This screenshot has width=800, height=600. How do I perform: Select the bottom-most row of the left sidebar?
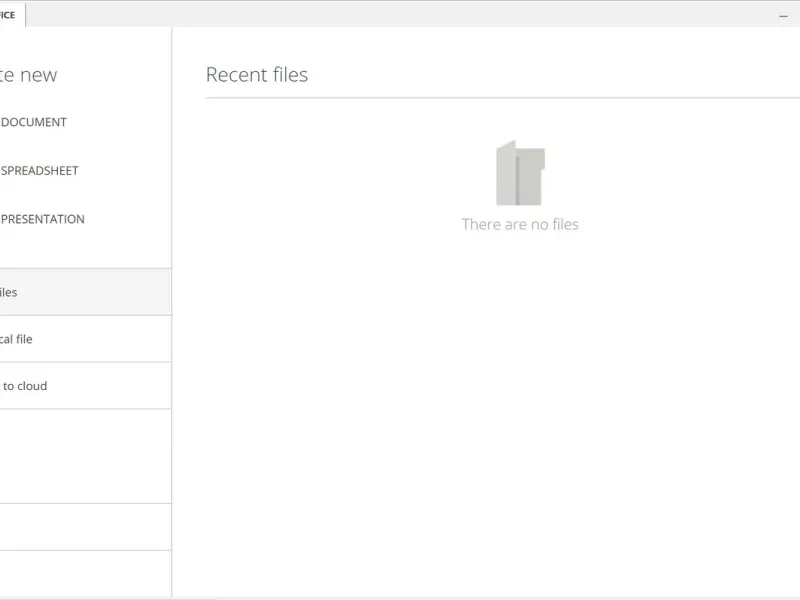(85, 572)
